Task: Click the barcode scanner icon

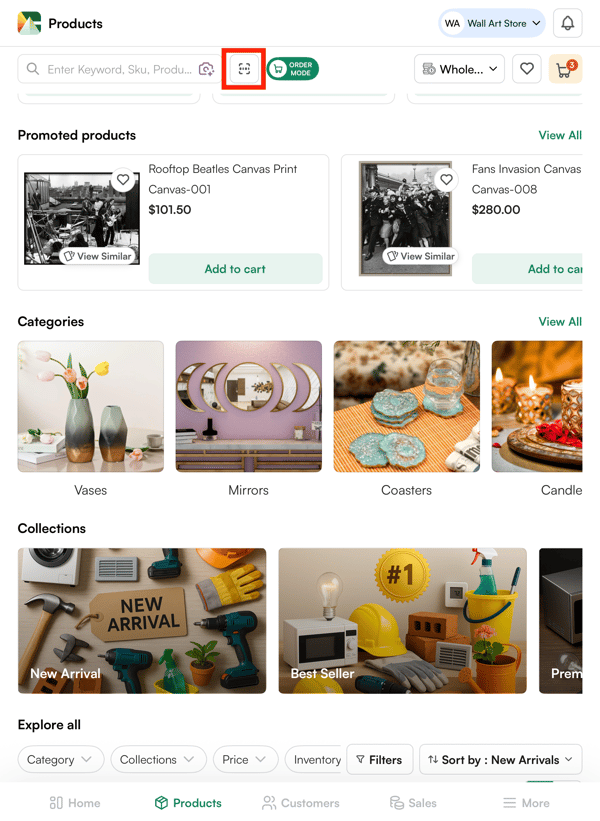Action: (x=244, y=69)
